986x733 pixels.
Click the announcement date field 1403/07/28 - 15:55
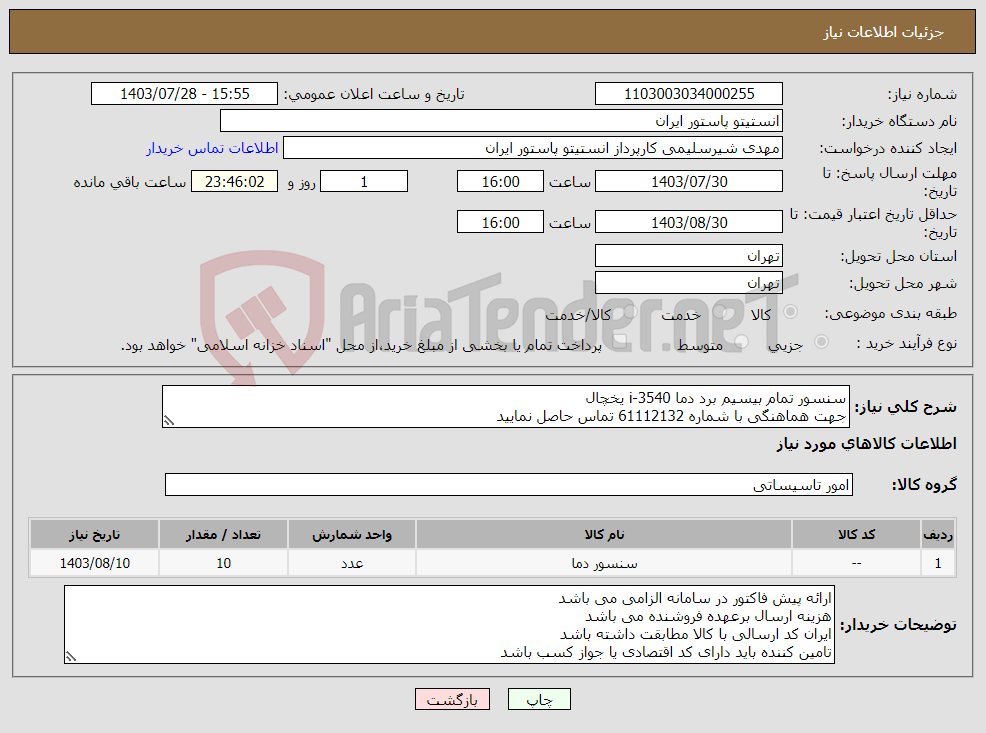[x=184, y=94]
